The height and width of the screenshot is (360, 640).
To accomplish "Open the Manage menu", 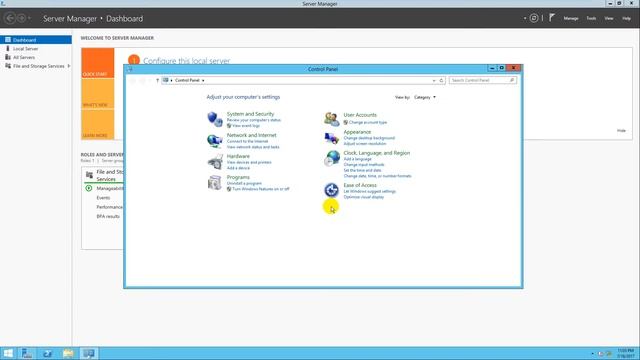I will 571,18.
